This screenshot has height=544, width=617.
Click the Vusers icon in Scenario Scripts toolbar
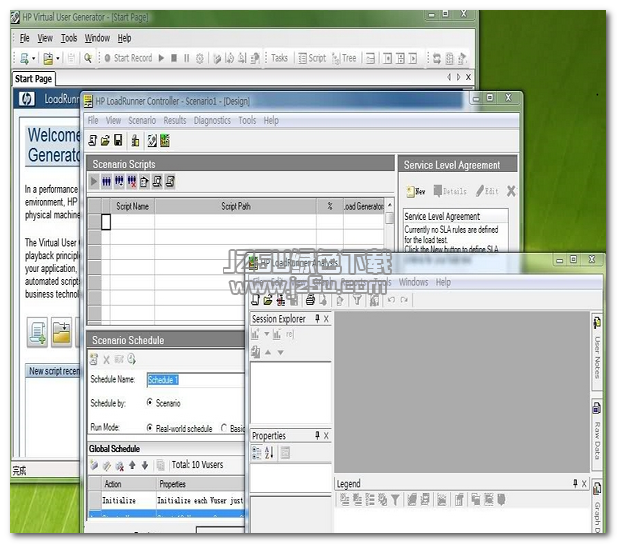coord(106,181)
